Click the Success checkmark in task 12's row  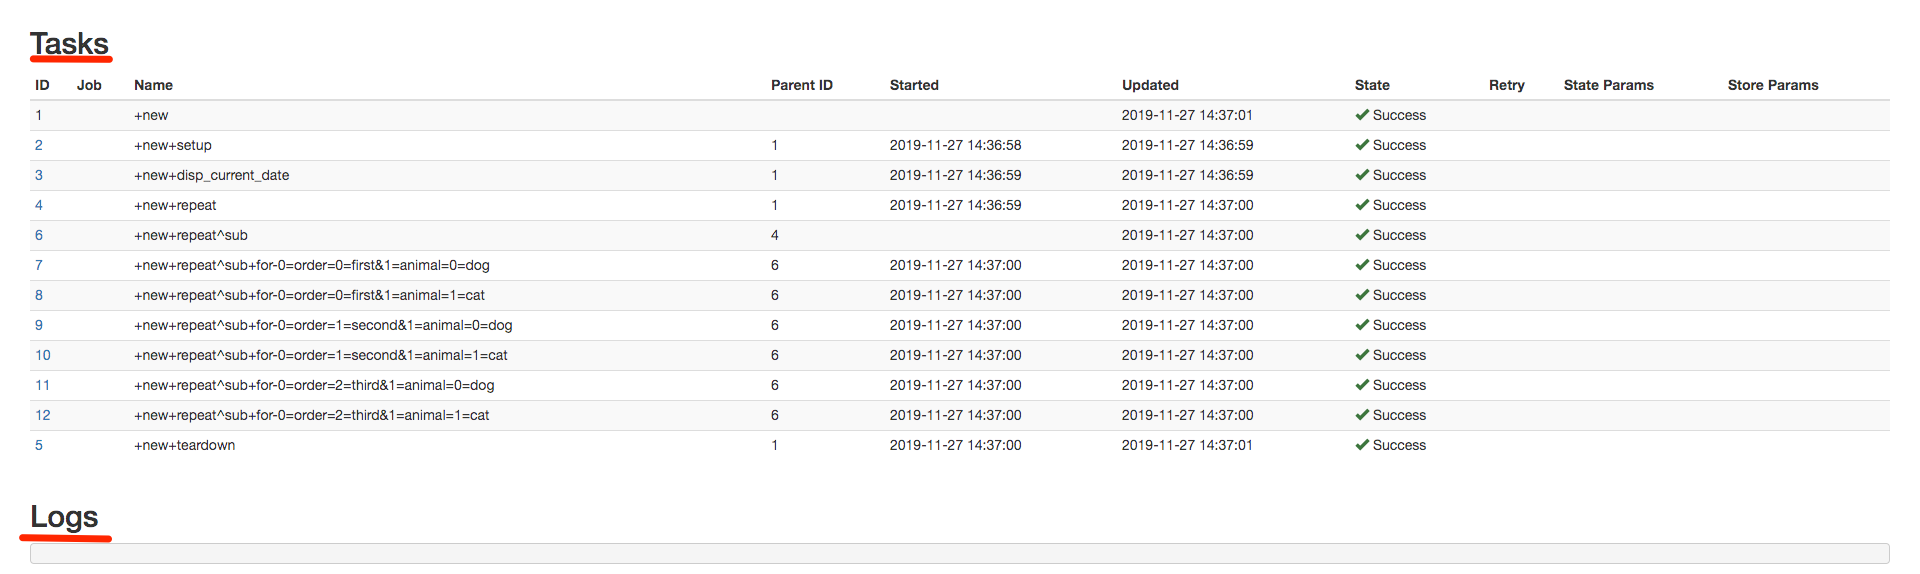[x=1362, y=415]
